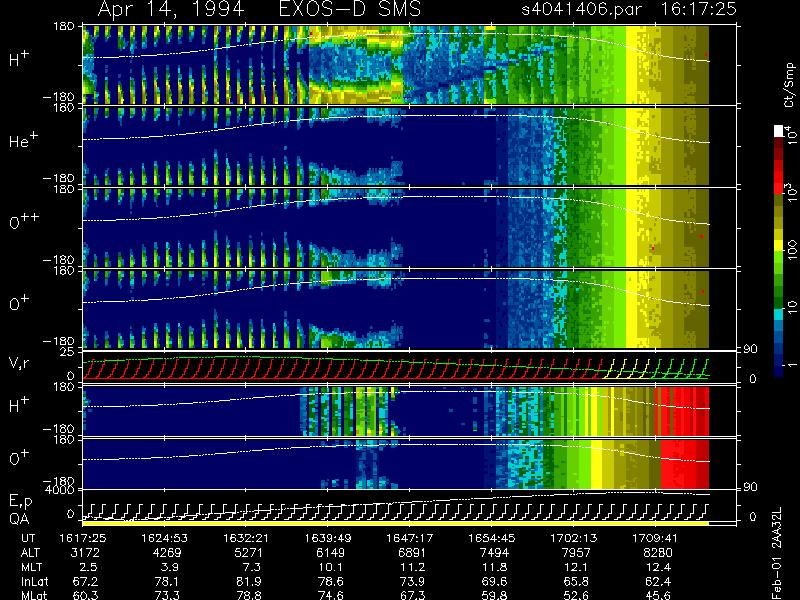
Task: Click the 'MLT' row label
Action: click(31, 567)
